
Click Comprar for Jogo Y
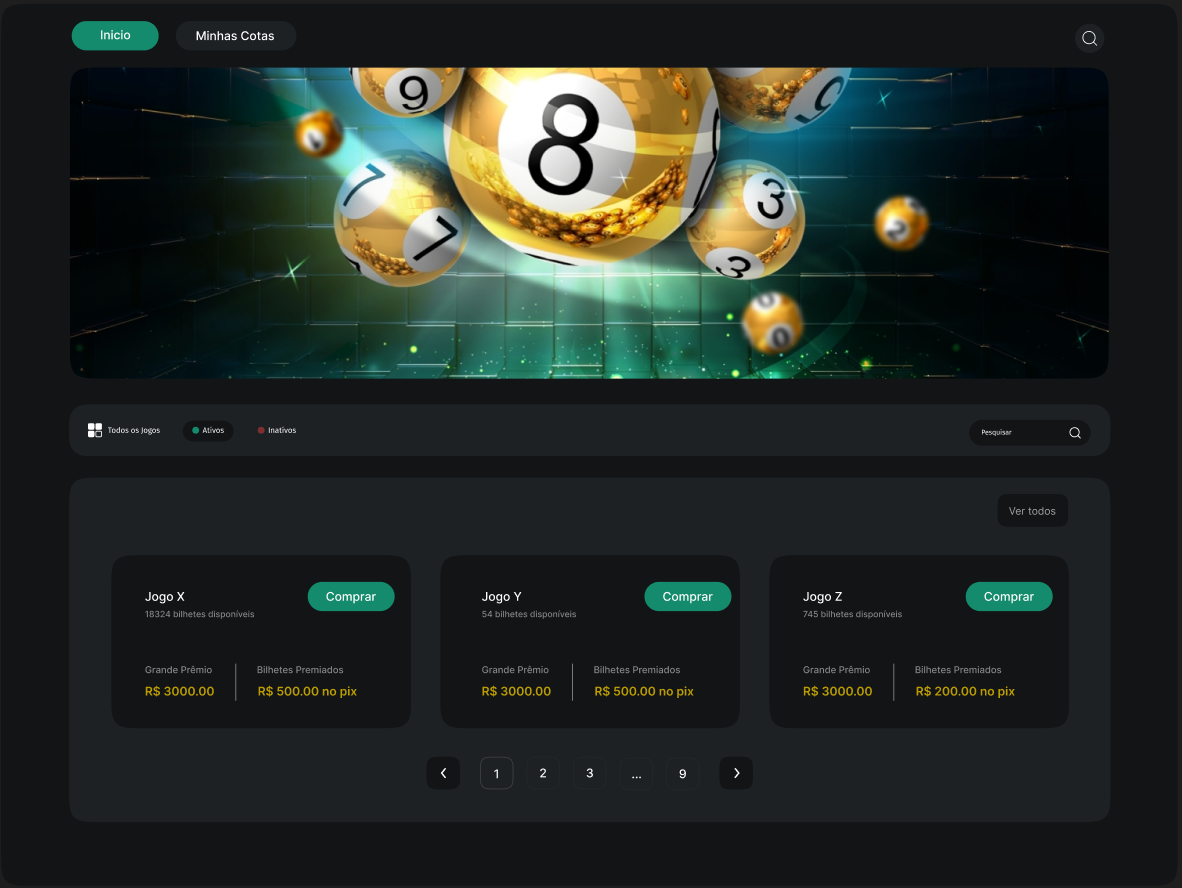point(687,596)
